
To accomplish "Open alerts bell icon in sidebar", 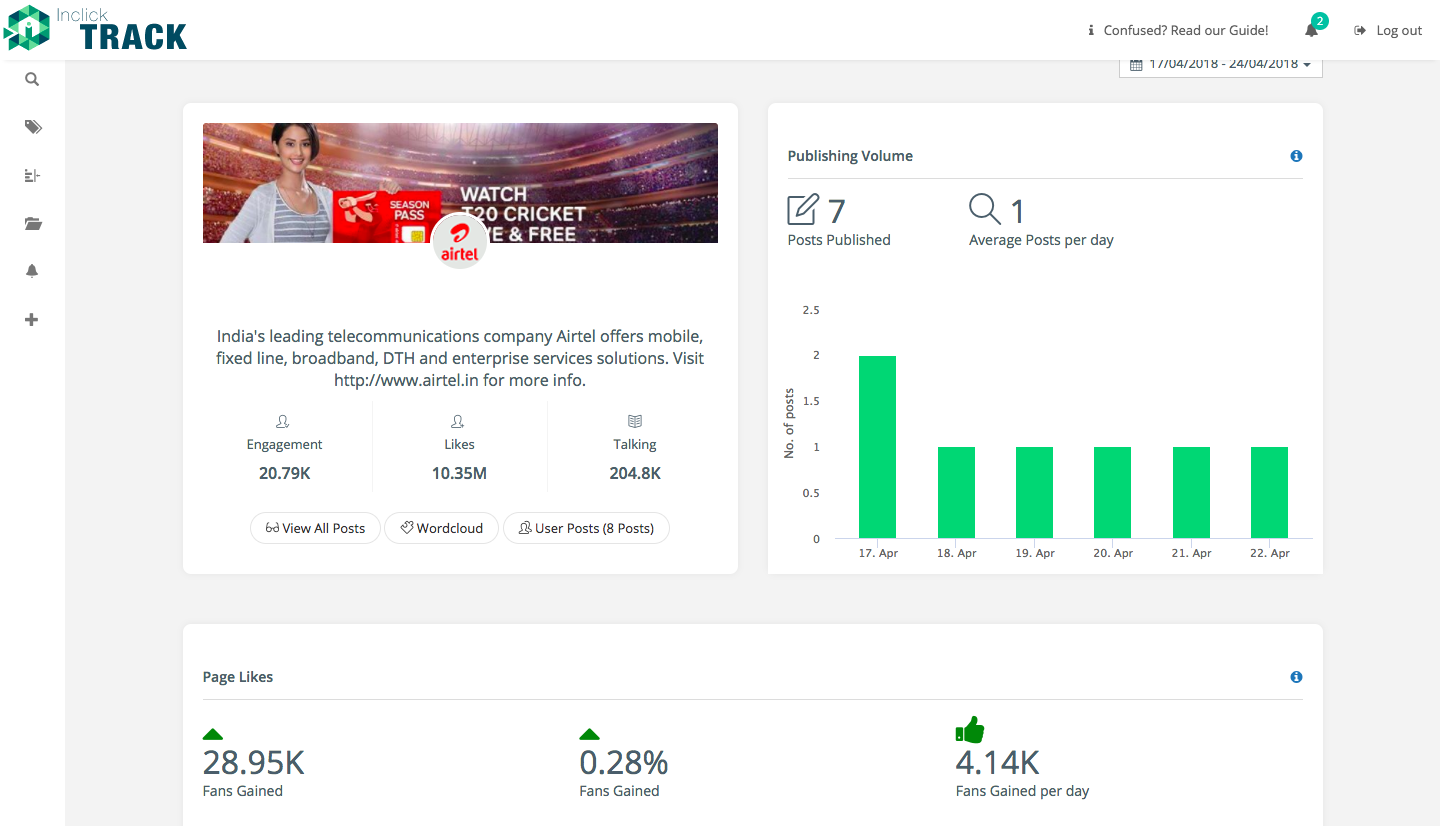I will tap(32, 271).
